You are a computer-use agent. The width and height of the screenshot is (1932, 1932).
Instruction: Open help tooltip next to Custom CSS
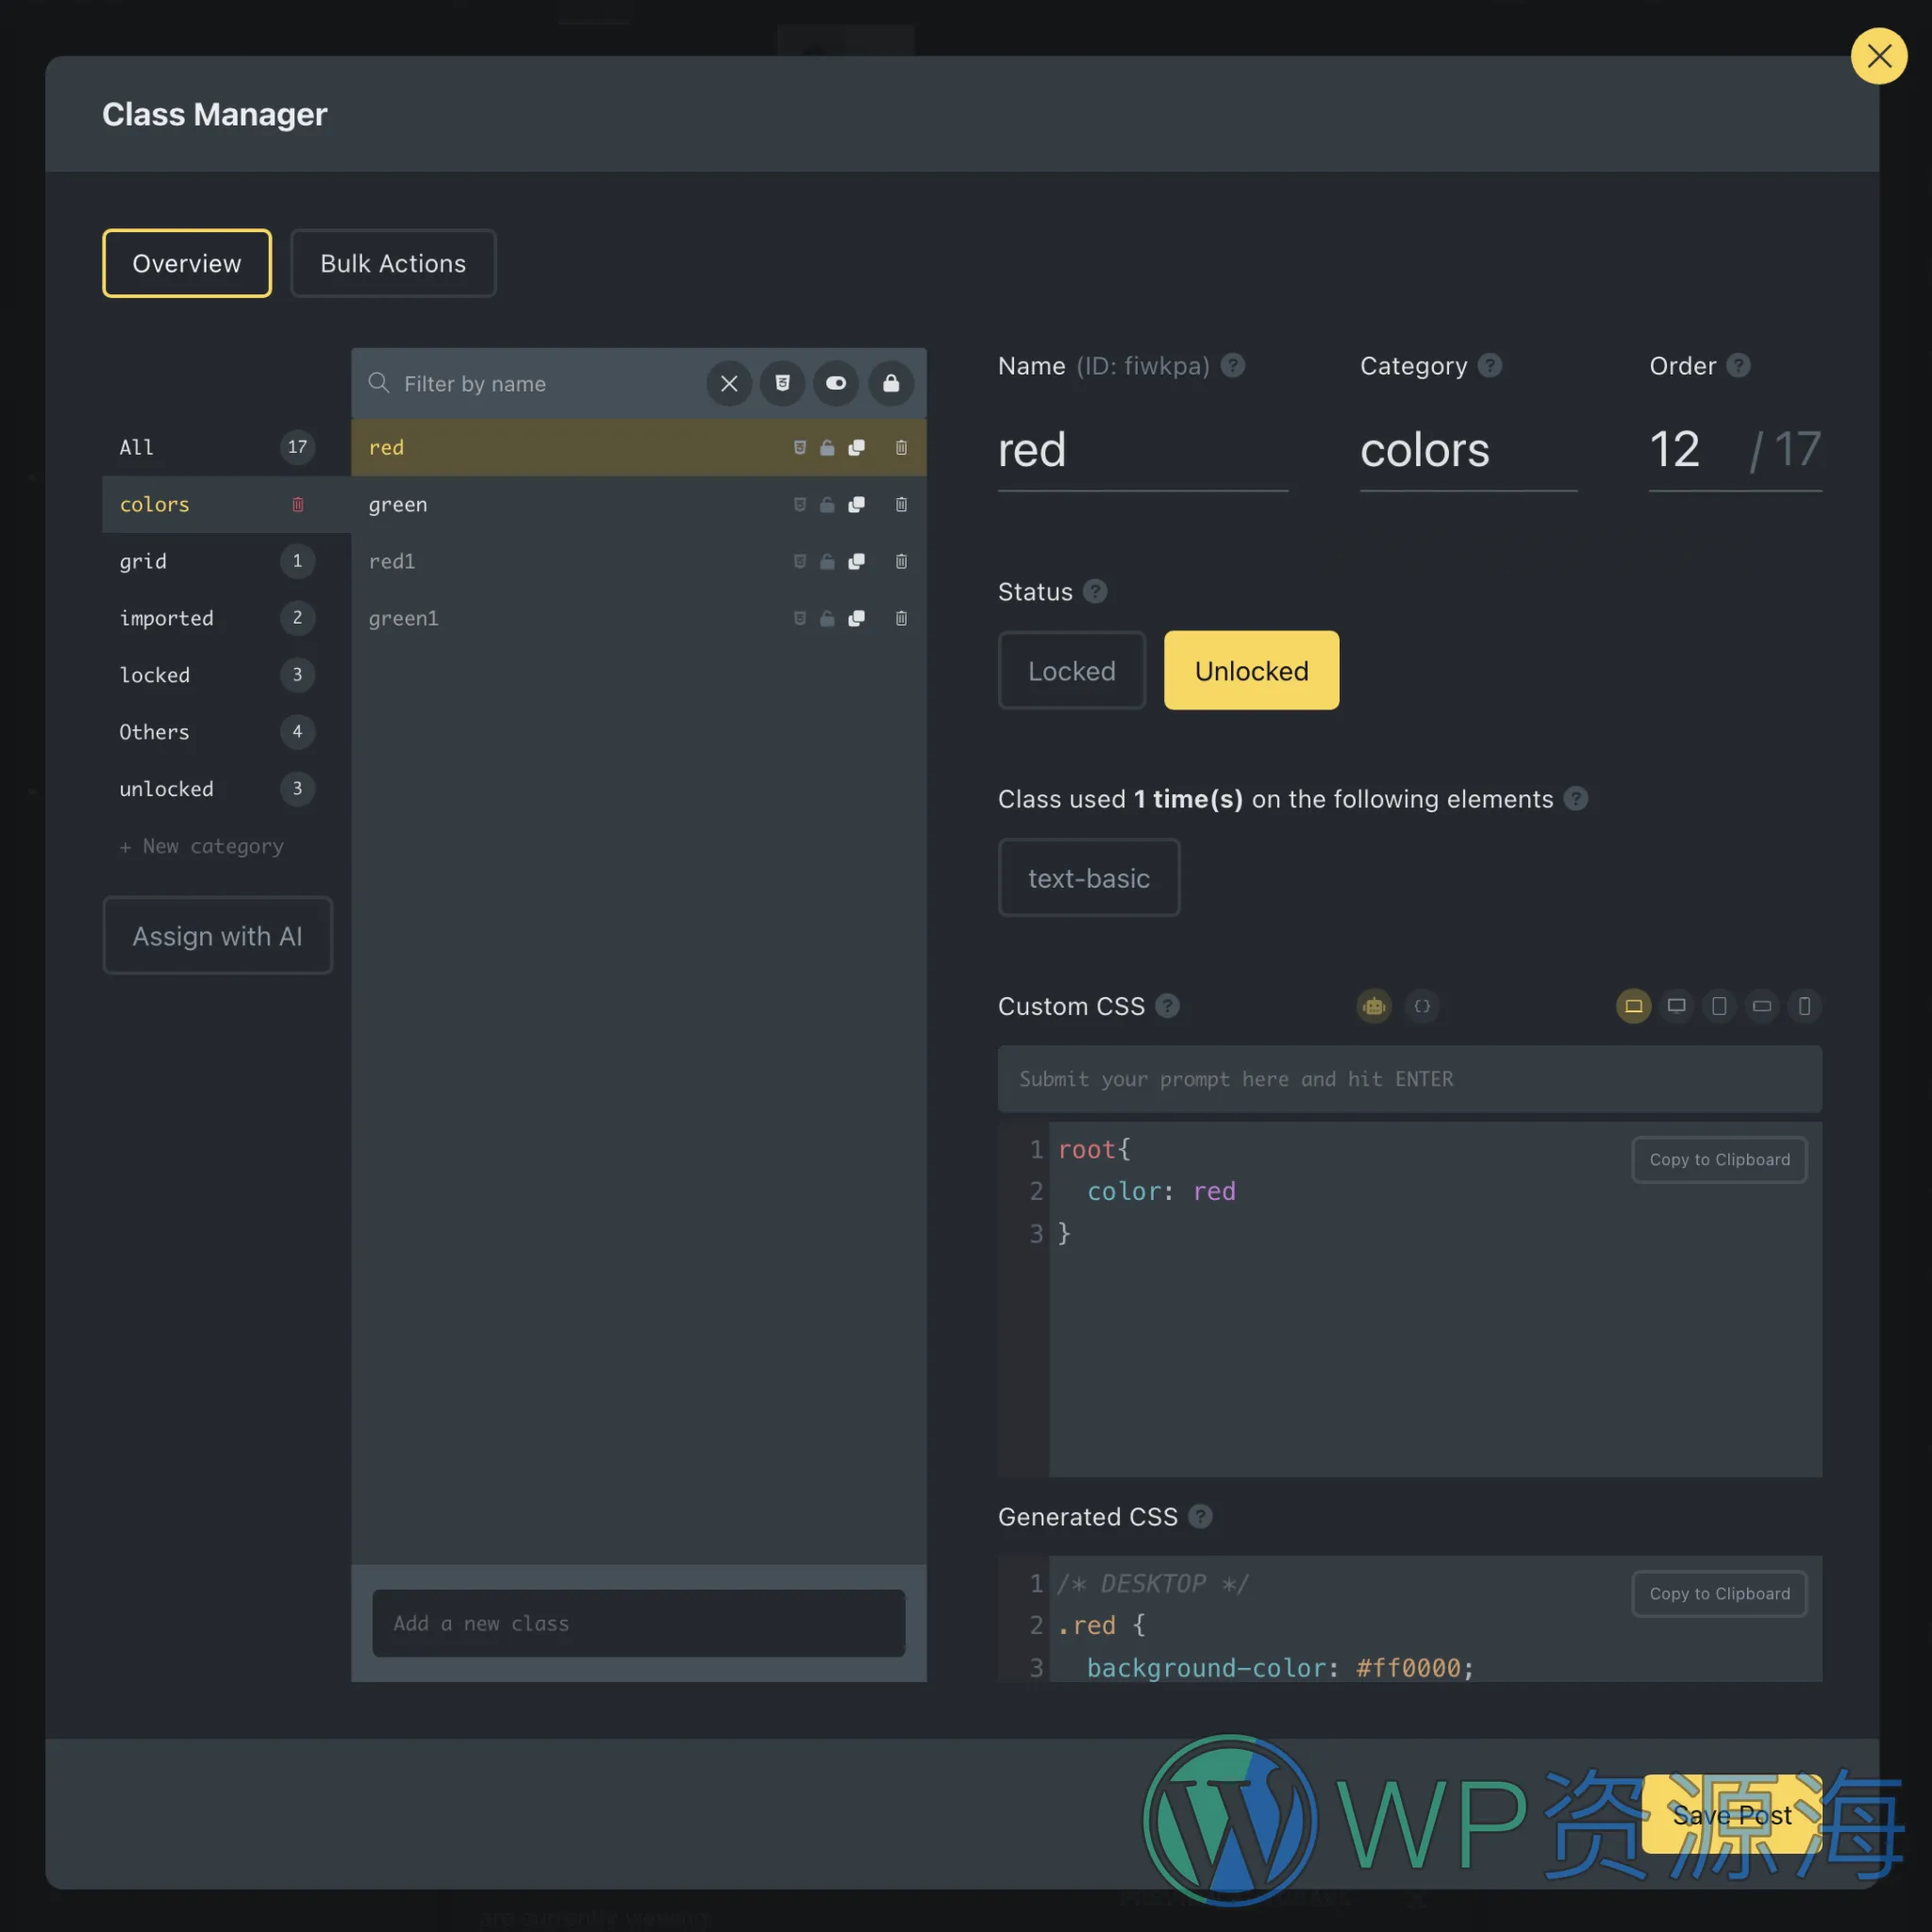point(1167,1006)
